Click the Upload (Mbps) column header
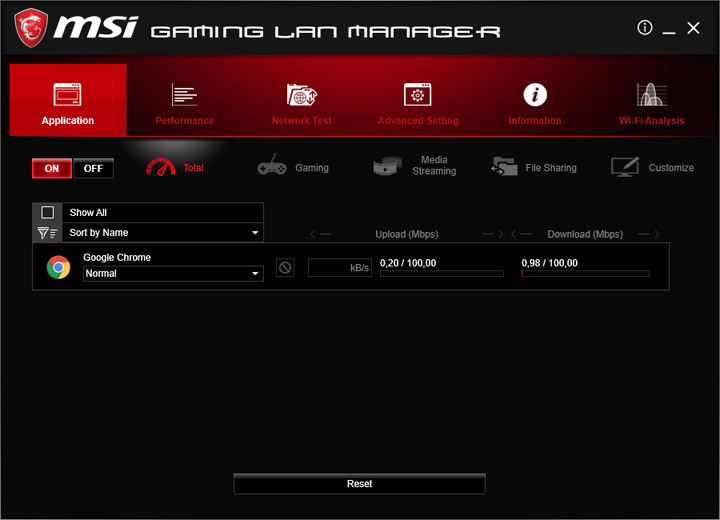 tap(407, 234)
